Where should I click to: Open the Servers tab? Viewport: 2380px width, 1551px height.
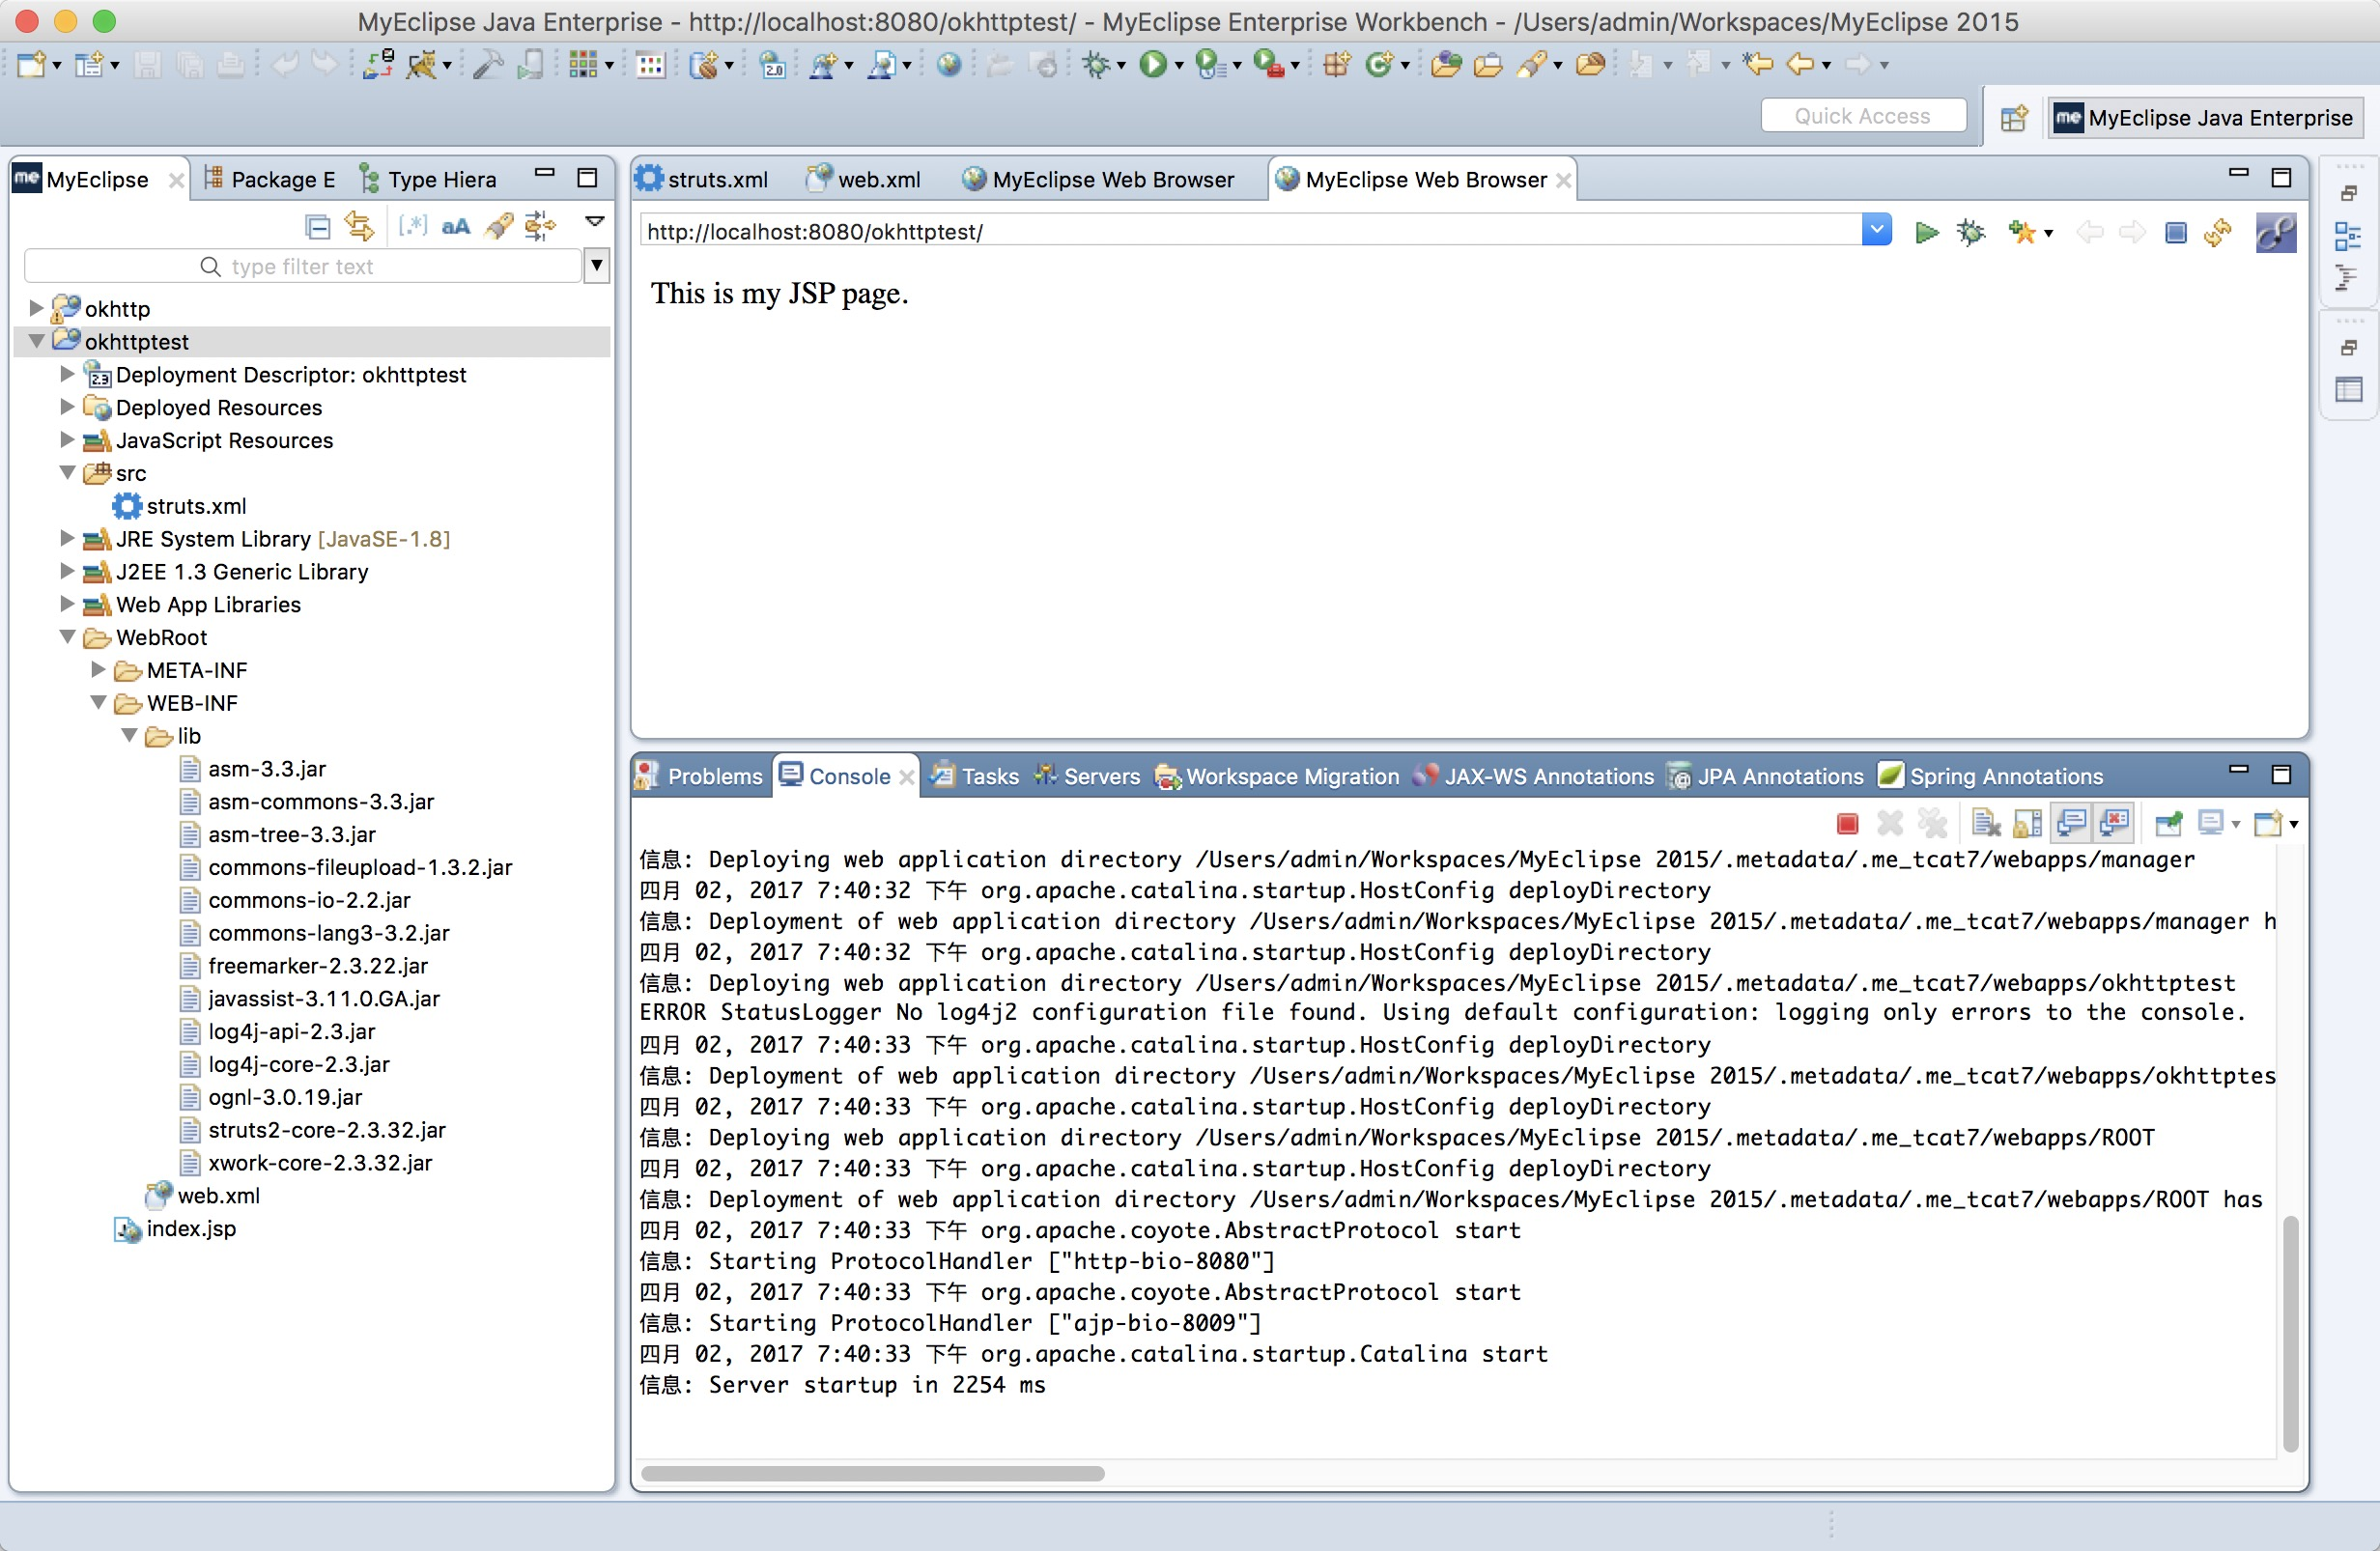(1088, 776)
